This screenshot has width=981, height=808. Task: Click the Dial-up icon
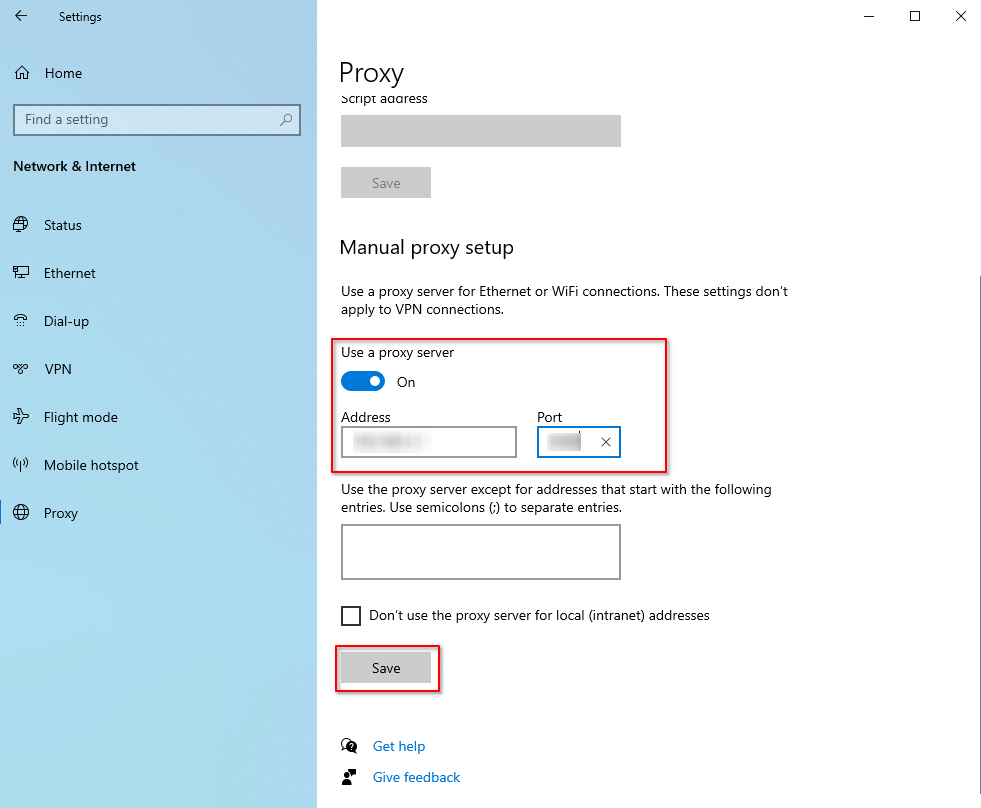point(21,320)
